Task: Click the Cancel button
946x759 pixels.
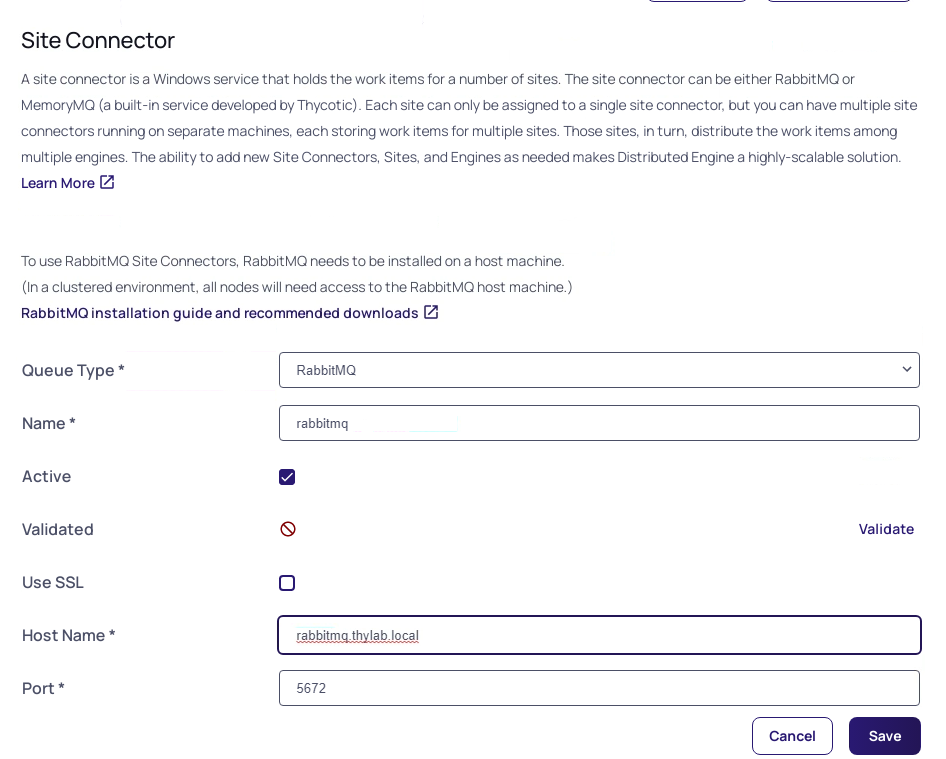Action: (x=792, y=735)
